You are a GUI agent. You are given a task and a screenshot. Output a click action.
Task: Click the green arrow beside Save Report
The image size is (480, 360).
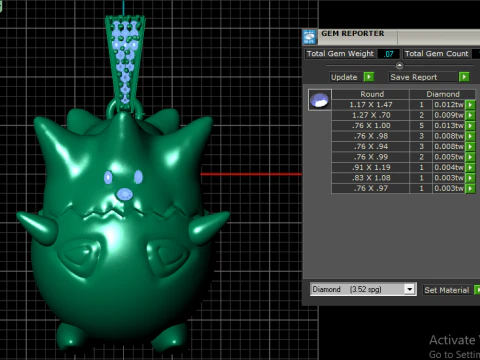pyautogui.click(x=464, y=77)
